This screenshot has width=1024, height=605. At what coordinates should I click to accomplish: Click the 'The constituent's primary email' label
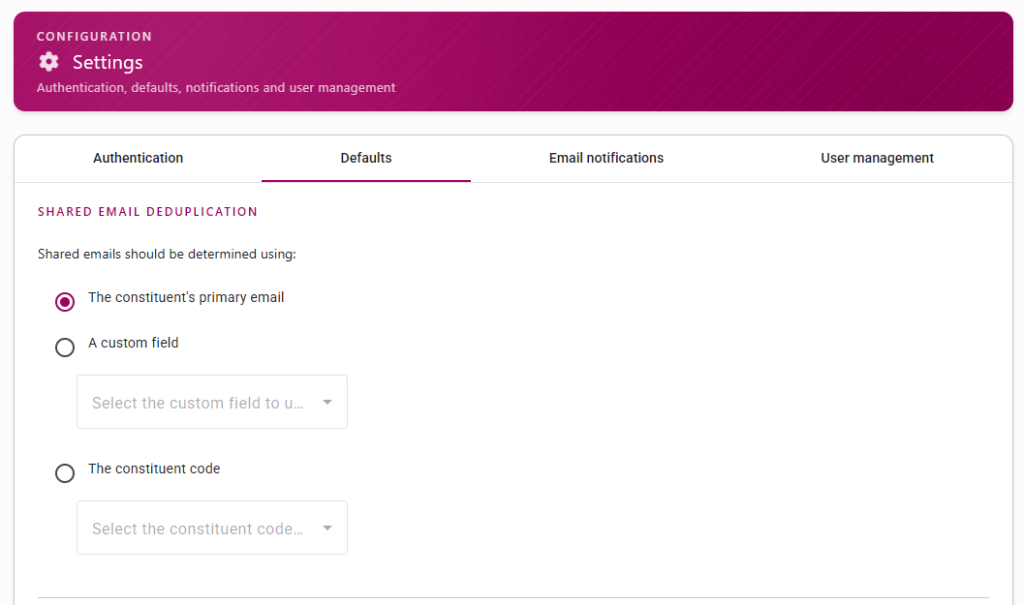point(186,297)
